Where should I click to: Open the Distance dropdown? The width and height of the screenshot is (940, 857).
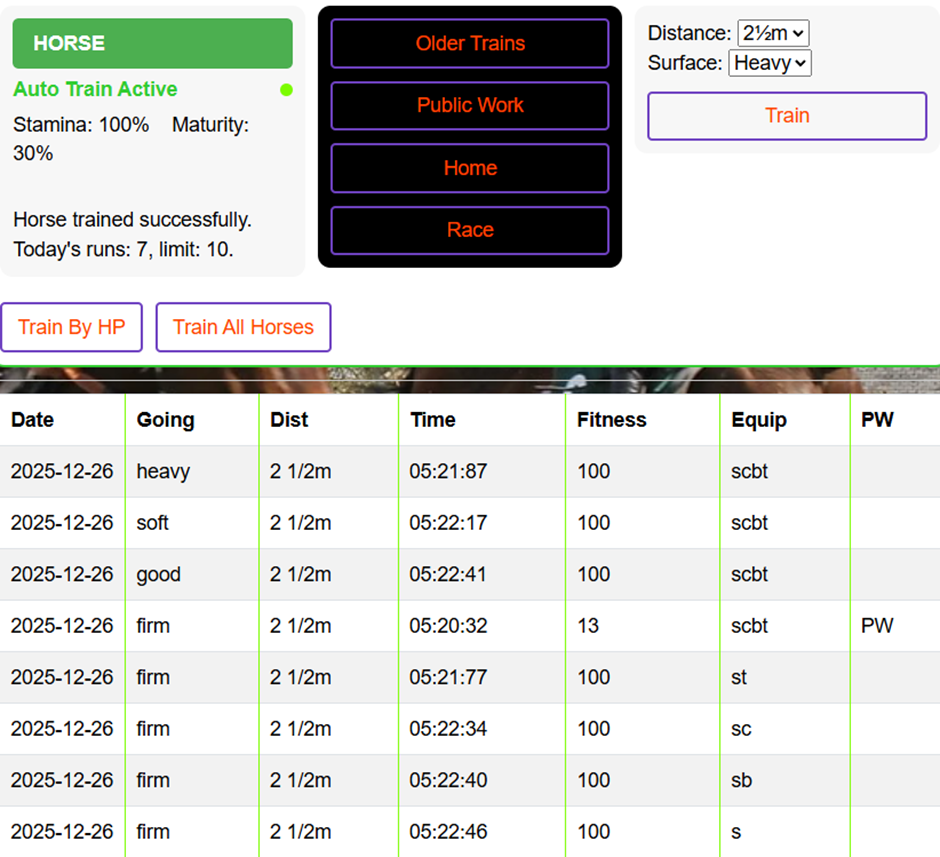click(x=772, y=33)
